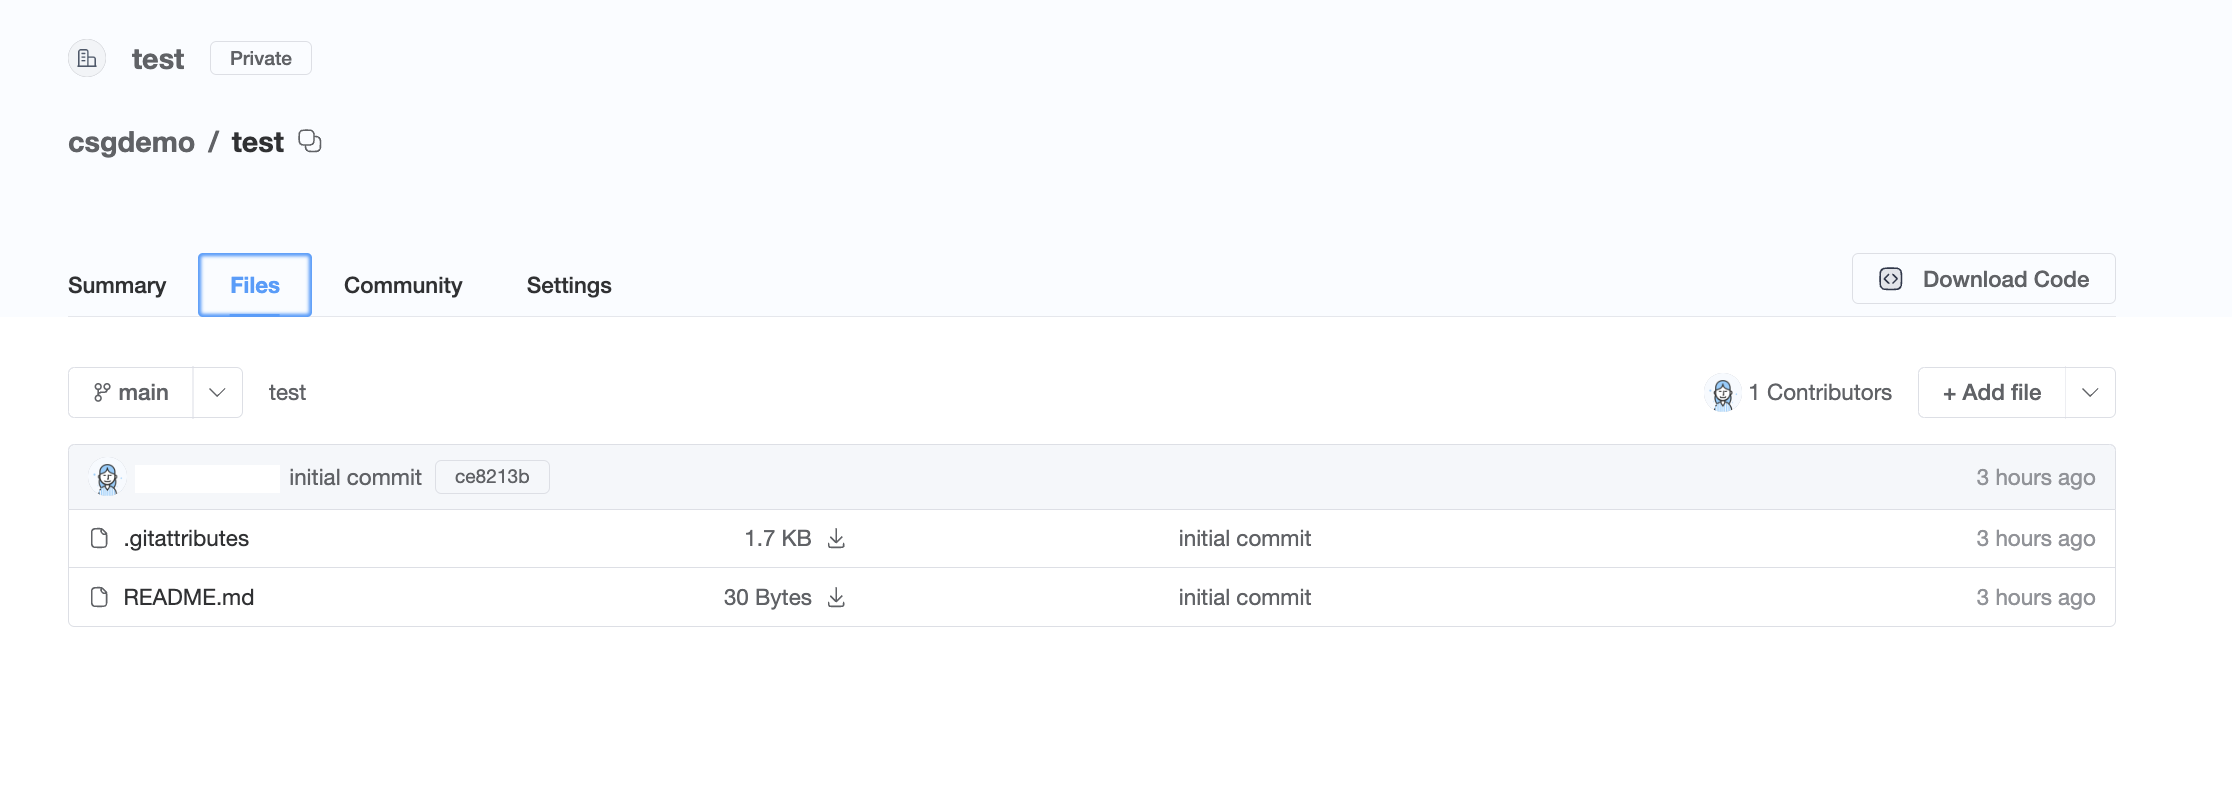Click the organization building icon beside test
Screen dimensions: 2232x792
click(87, 59)
